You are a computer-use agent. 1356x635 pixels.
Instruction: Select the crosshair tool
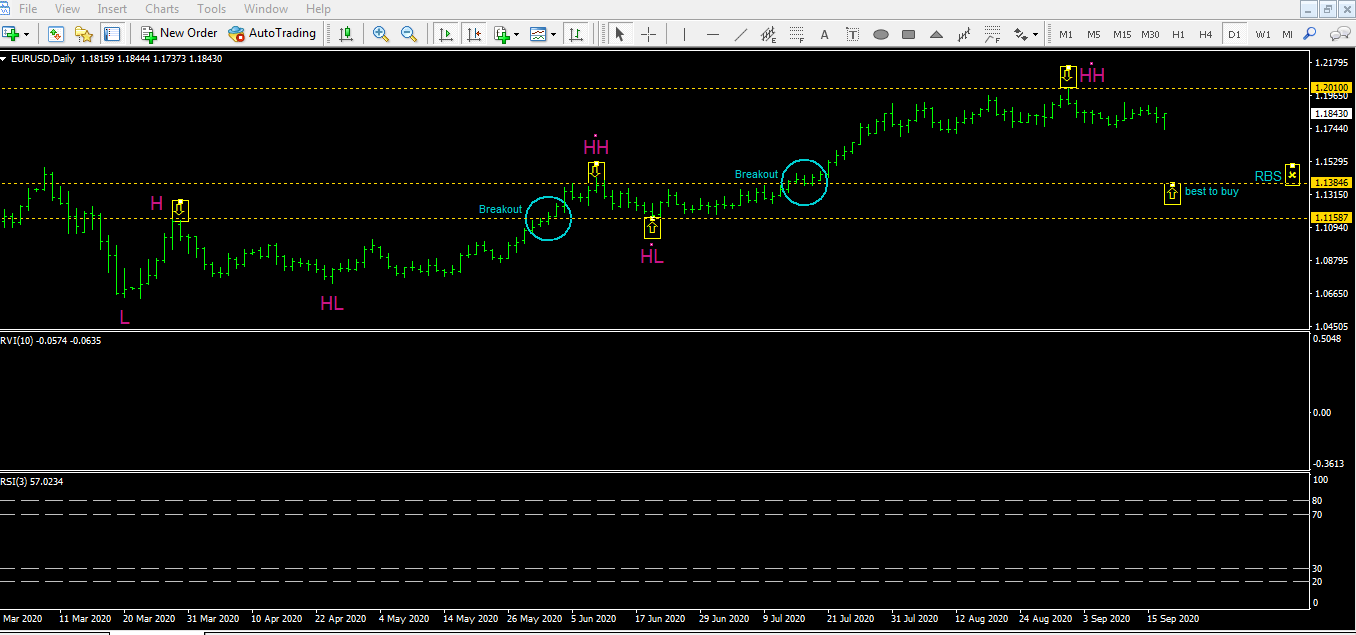(648, 34)
